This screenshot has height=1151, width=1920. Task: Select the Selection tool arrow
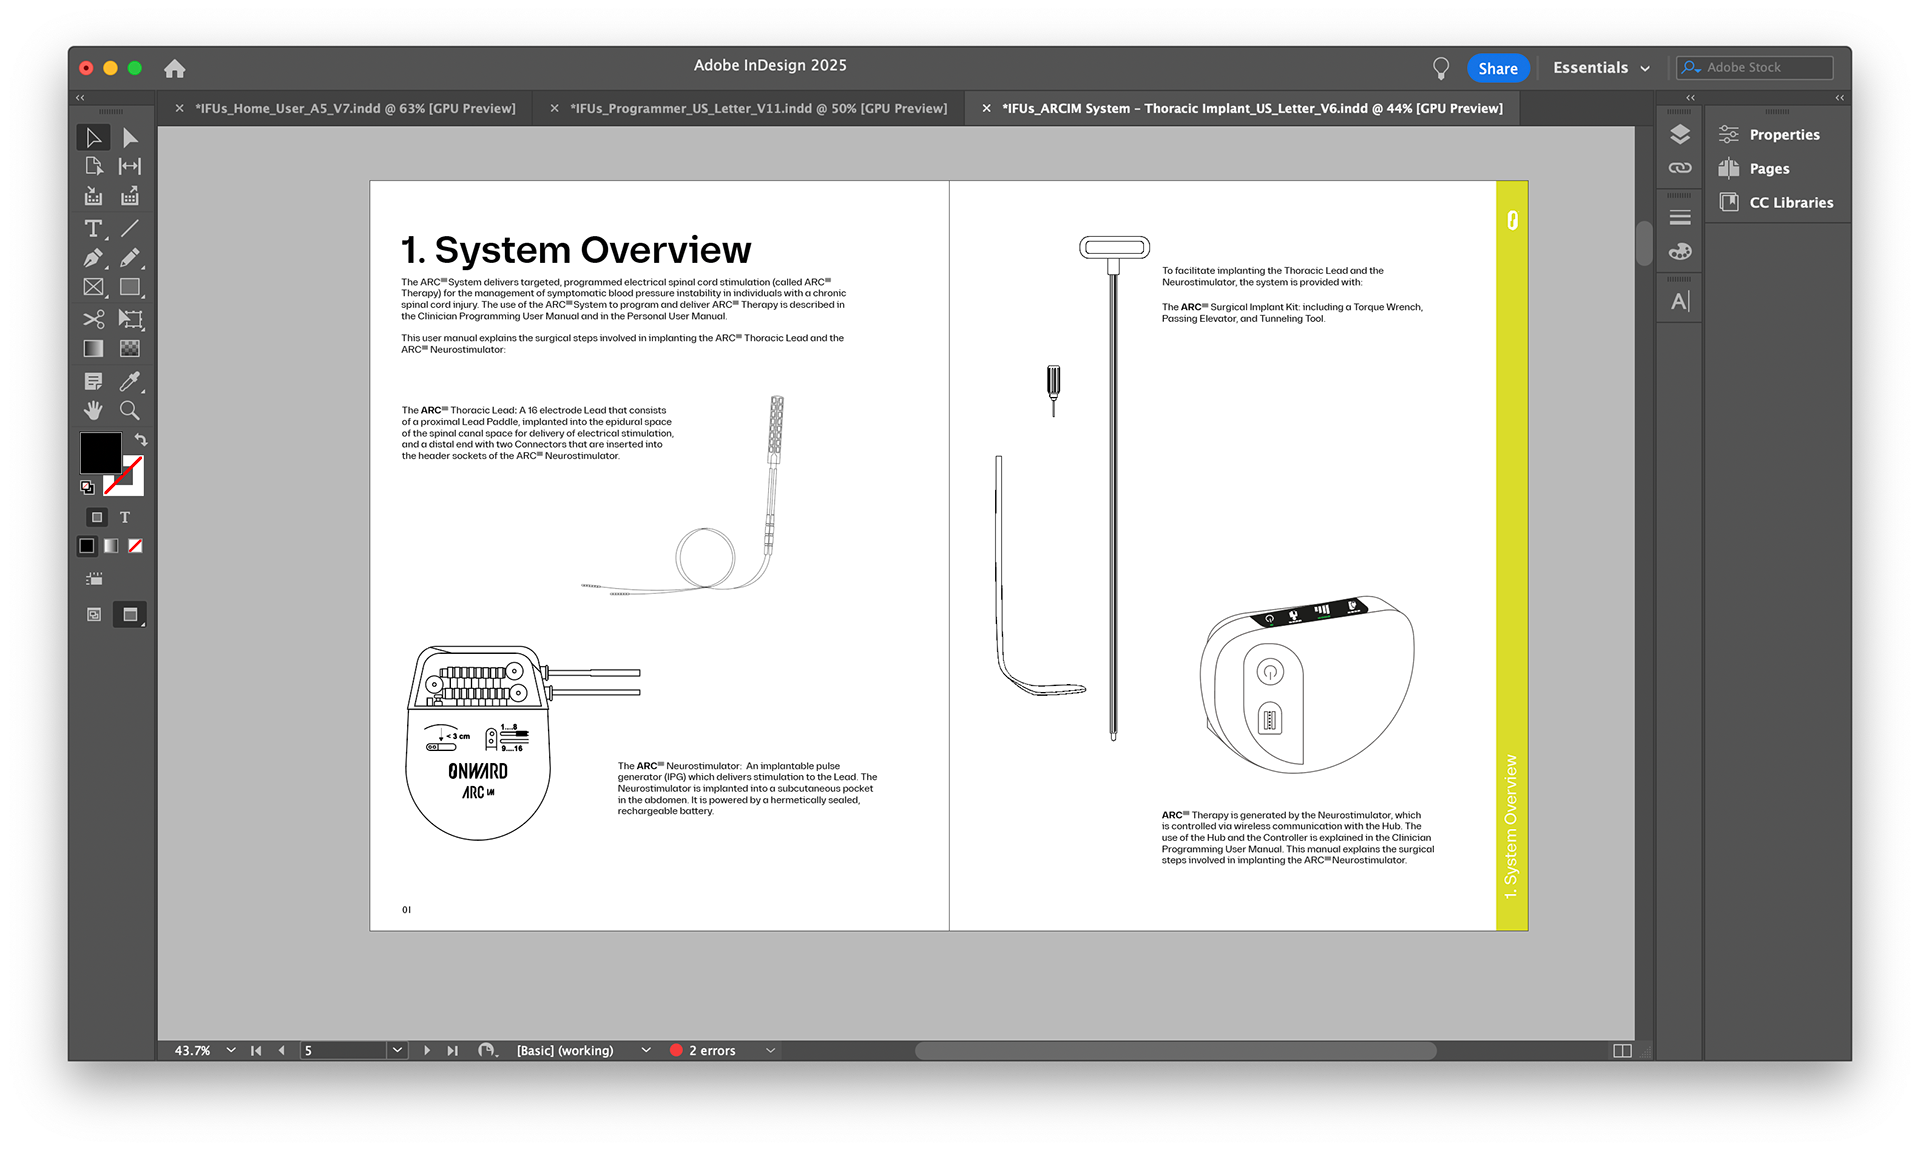[93, 137]
